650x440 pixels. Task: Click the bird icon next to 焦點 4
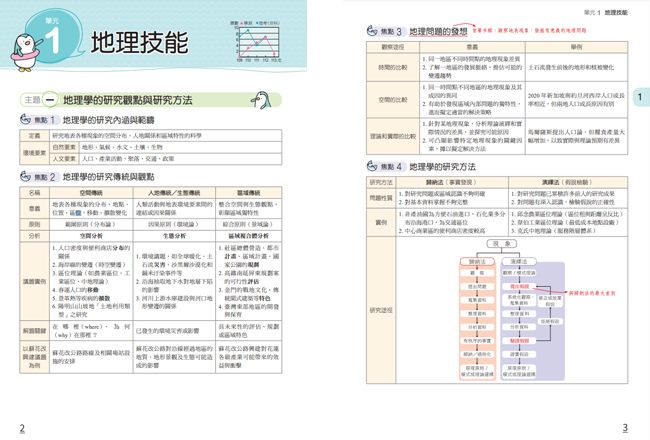pos(372,166)
